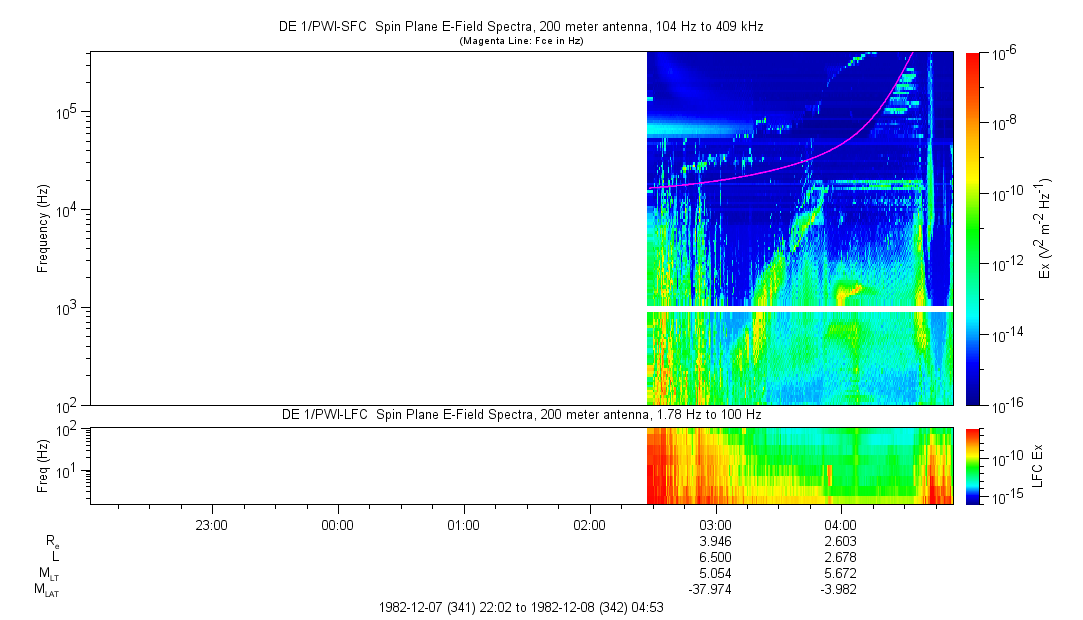The image size is (1083, 620).
Task: Select the 03:00 time axis label
Action: 716,525
